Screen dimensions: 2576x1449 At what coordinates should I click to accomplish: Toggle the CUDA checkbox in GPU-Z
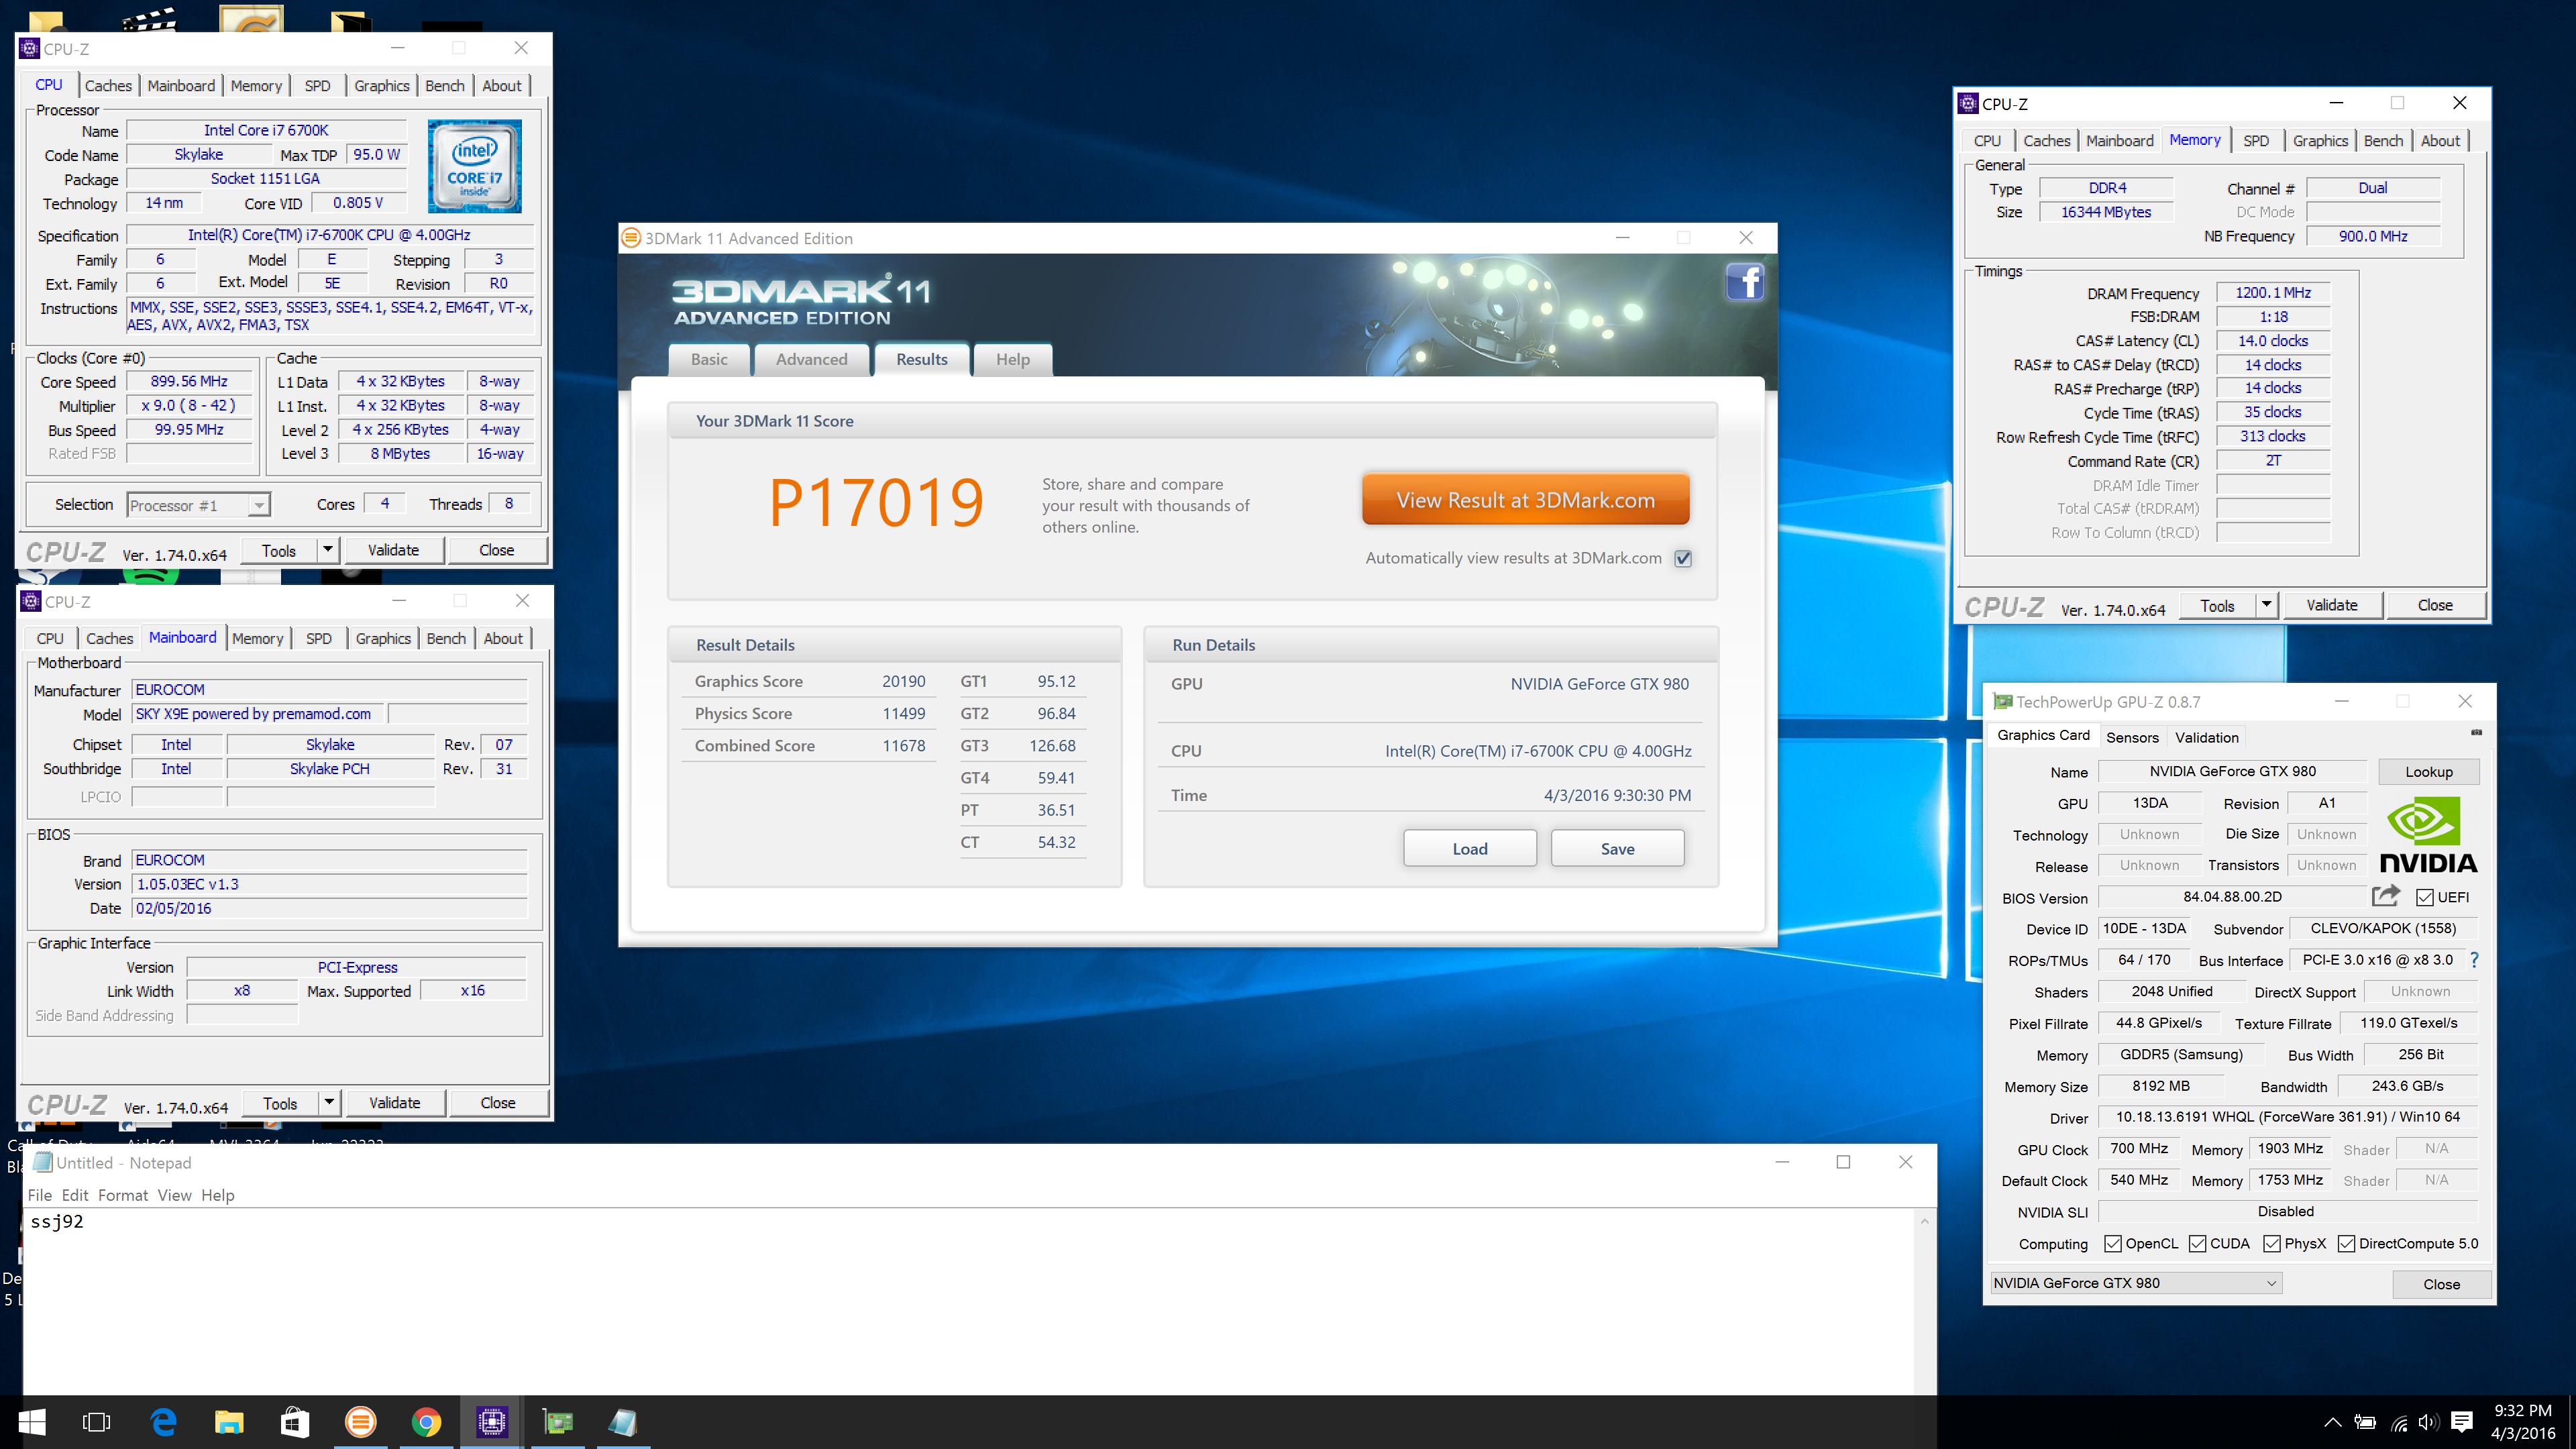point(2198,1243)
